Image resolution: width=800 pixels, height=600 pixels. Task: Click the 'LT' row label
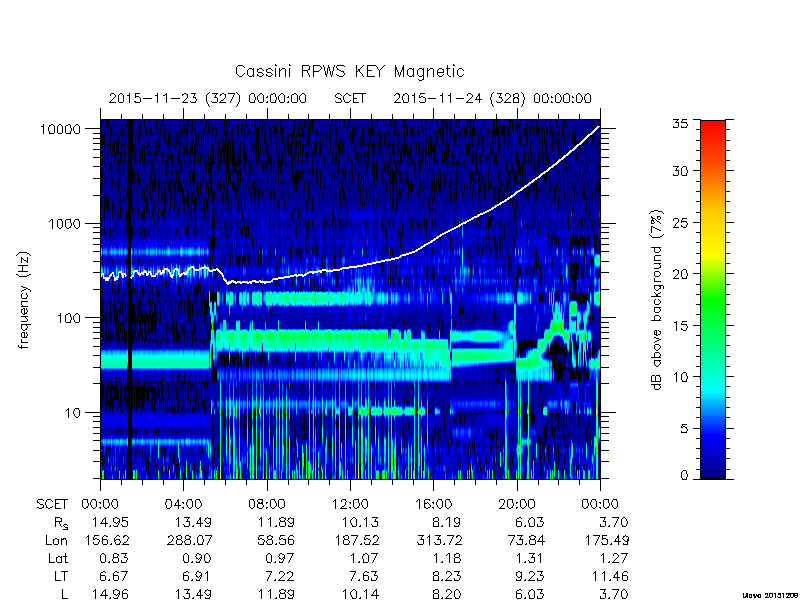coord(61,576)
